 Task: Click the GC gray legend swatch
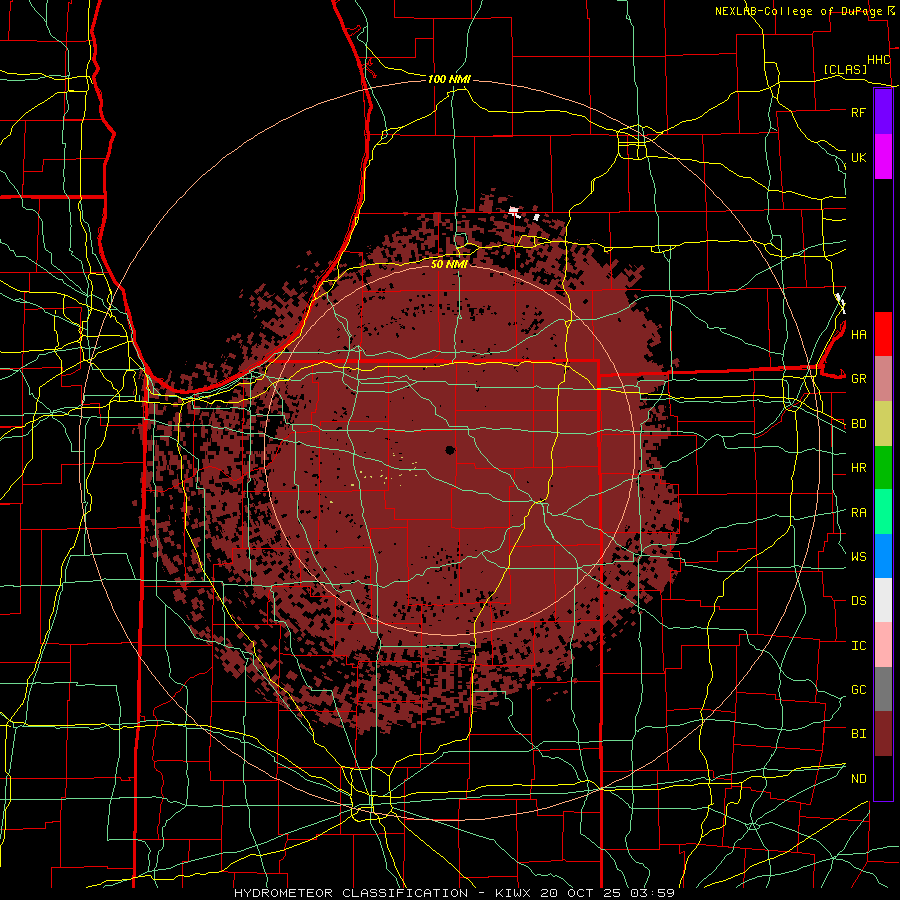pos(883,689)
